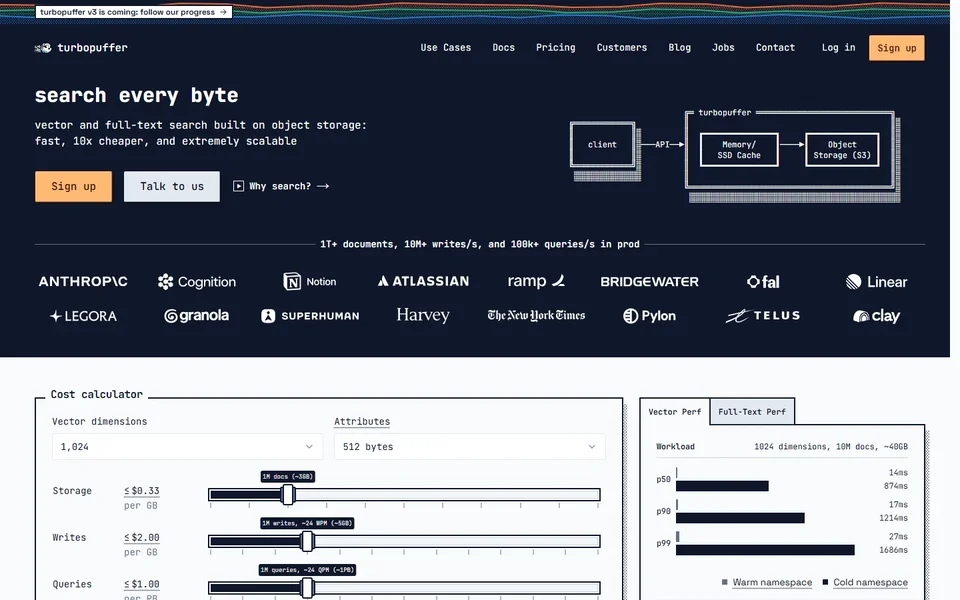
Task: Click the Warm namespace legend label
Action: 772,582
